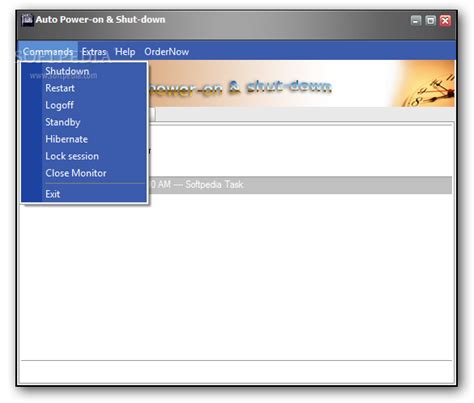Select the Standby command
This screenshot has height=403, width=474.
[85, 122]
